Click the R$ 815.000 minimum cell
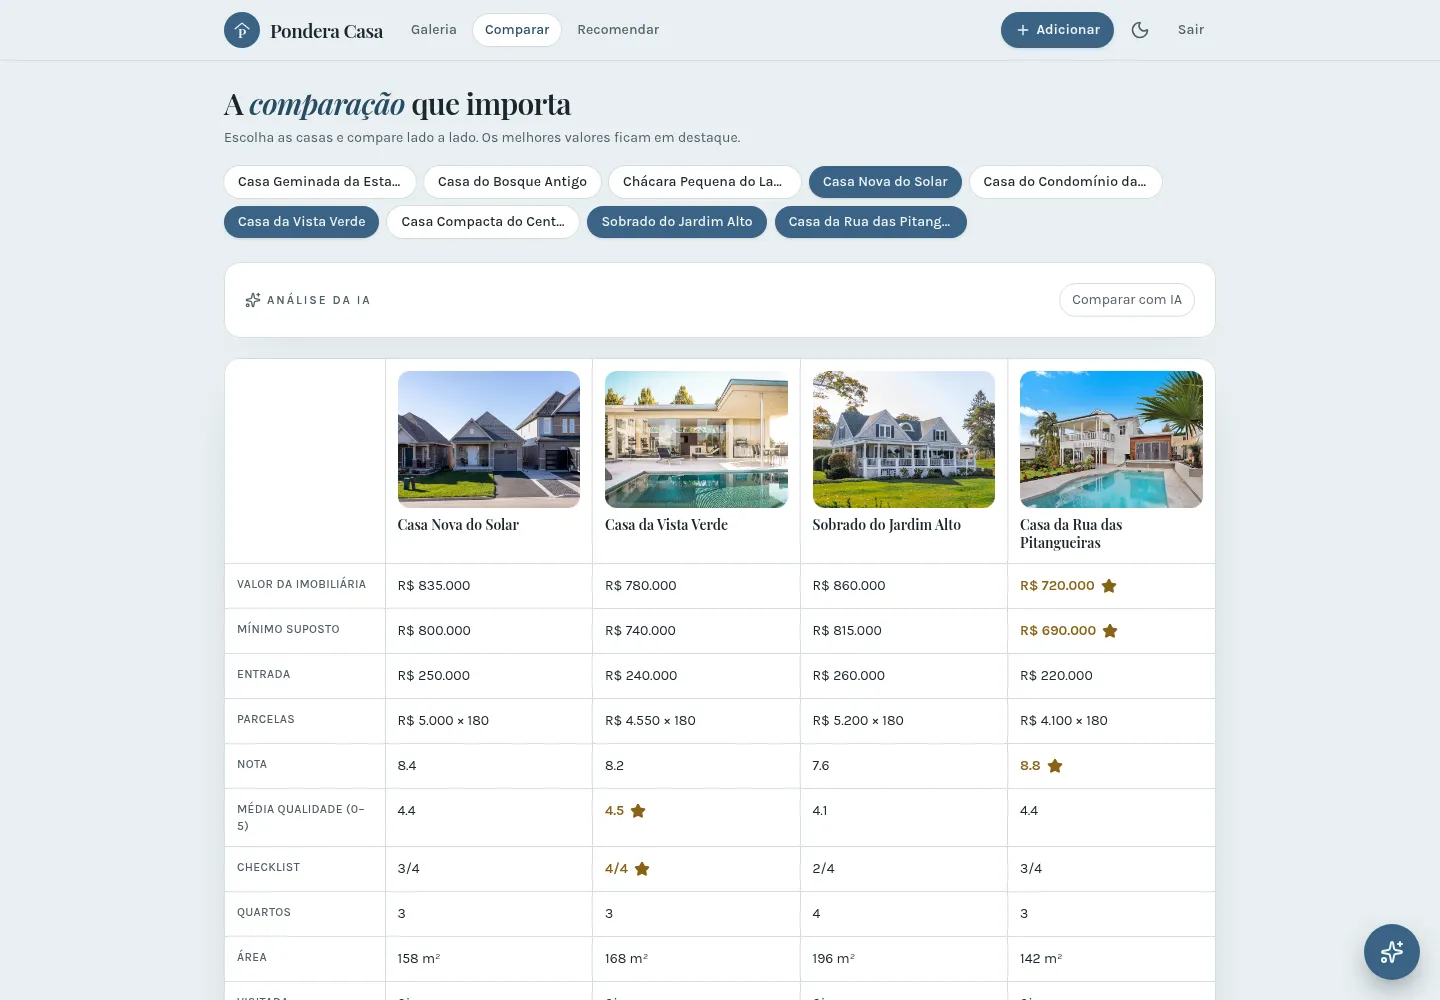 pyautogui.click(x=904, y=631)
